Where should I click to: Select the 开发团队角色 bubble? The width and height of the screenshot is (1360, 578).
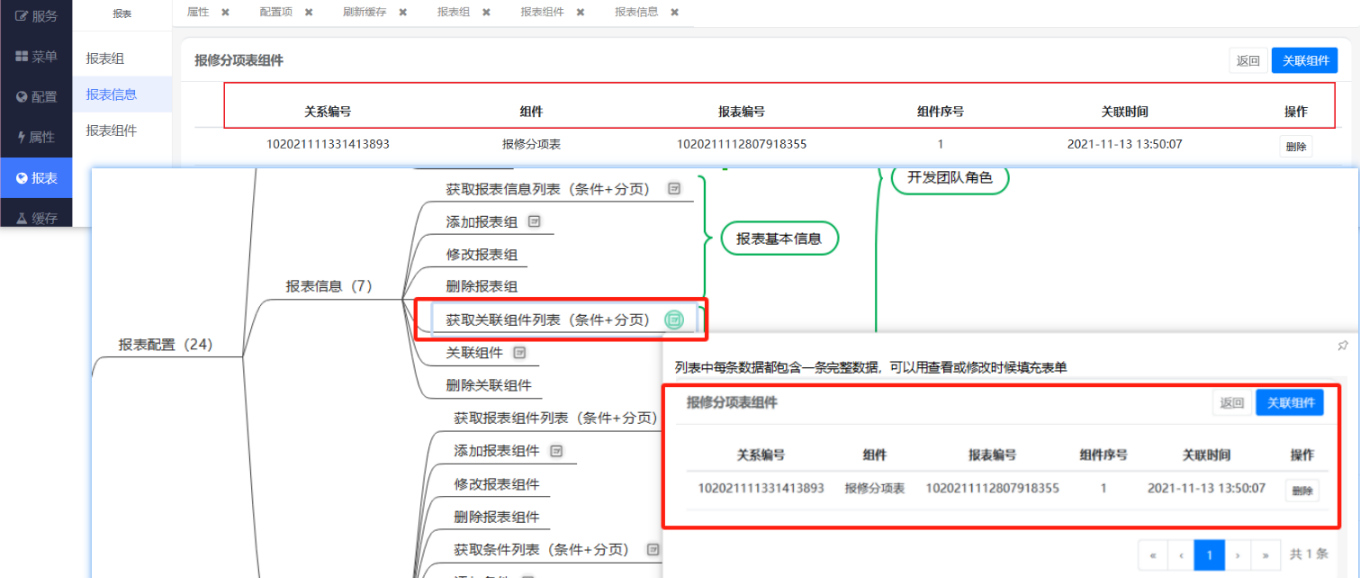[950, 178]
